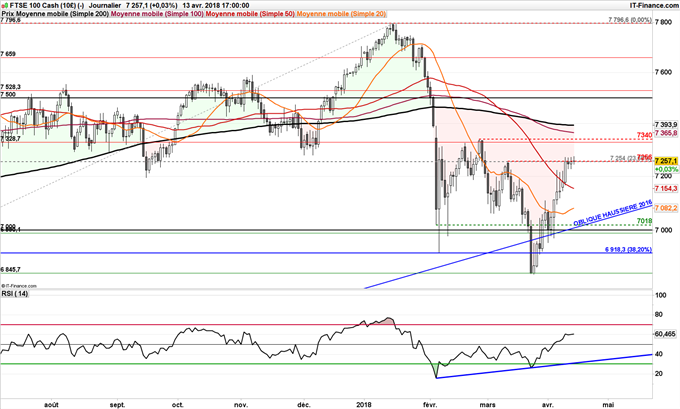This screenshot has height=409, width=680.
Task: Click the candlestick icon beside FTSE 100 Cash
Action: tap(4, 5)
